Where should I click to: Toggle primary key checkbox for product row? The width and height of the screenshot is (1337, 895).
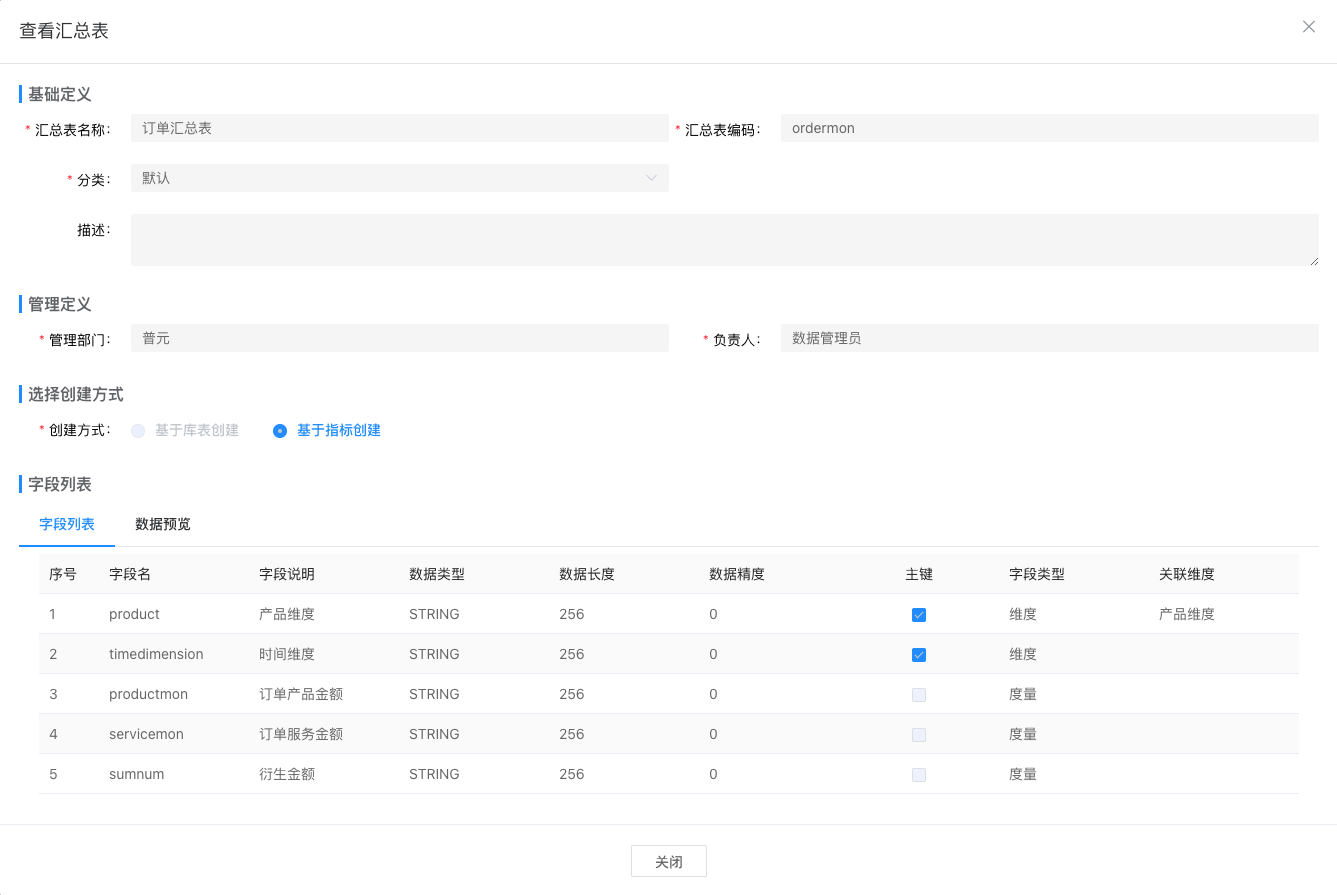(x=918, y=615)
